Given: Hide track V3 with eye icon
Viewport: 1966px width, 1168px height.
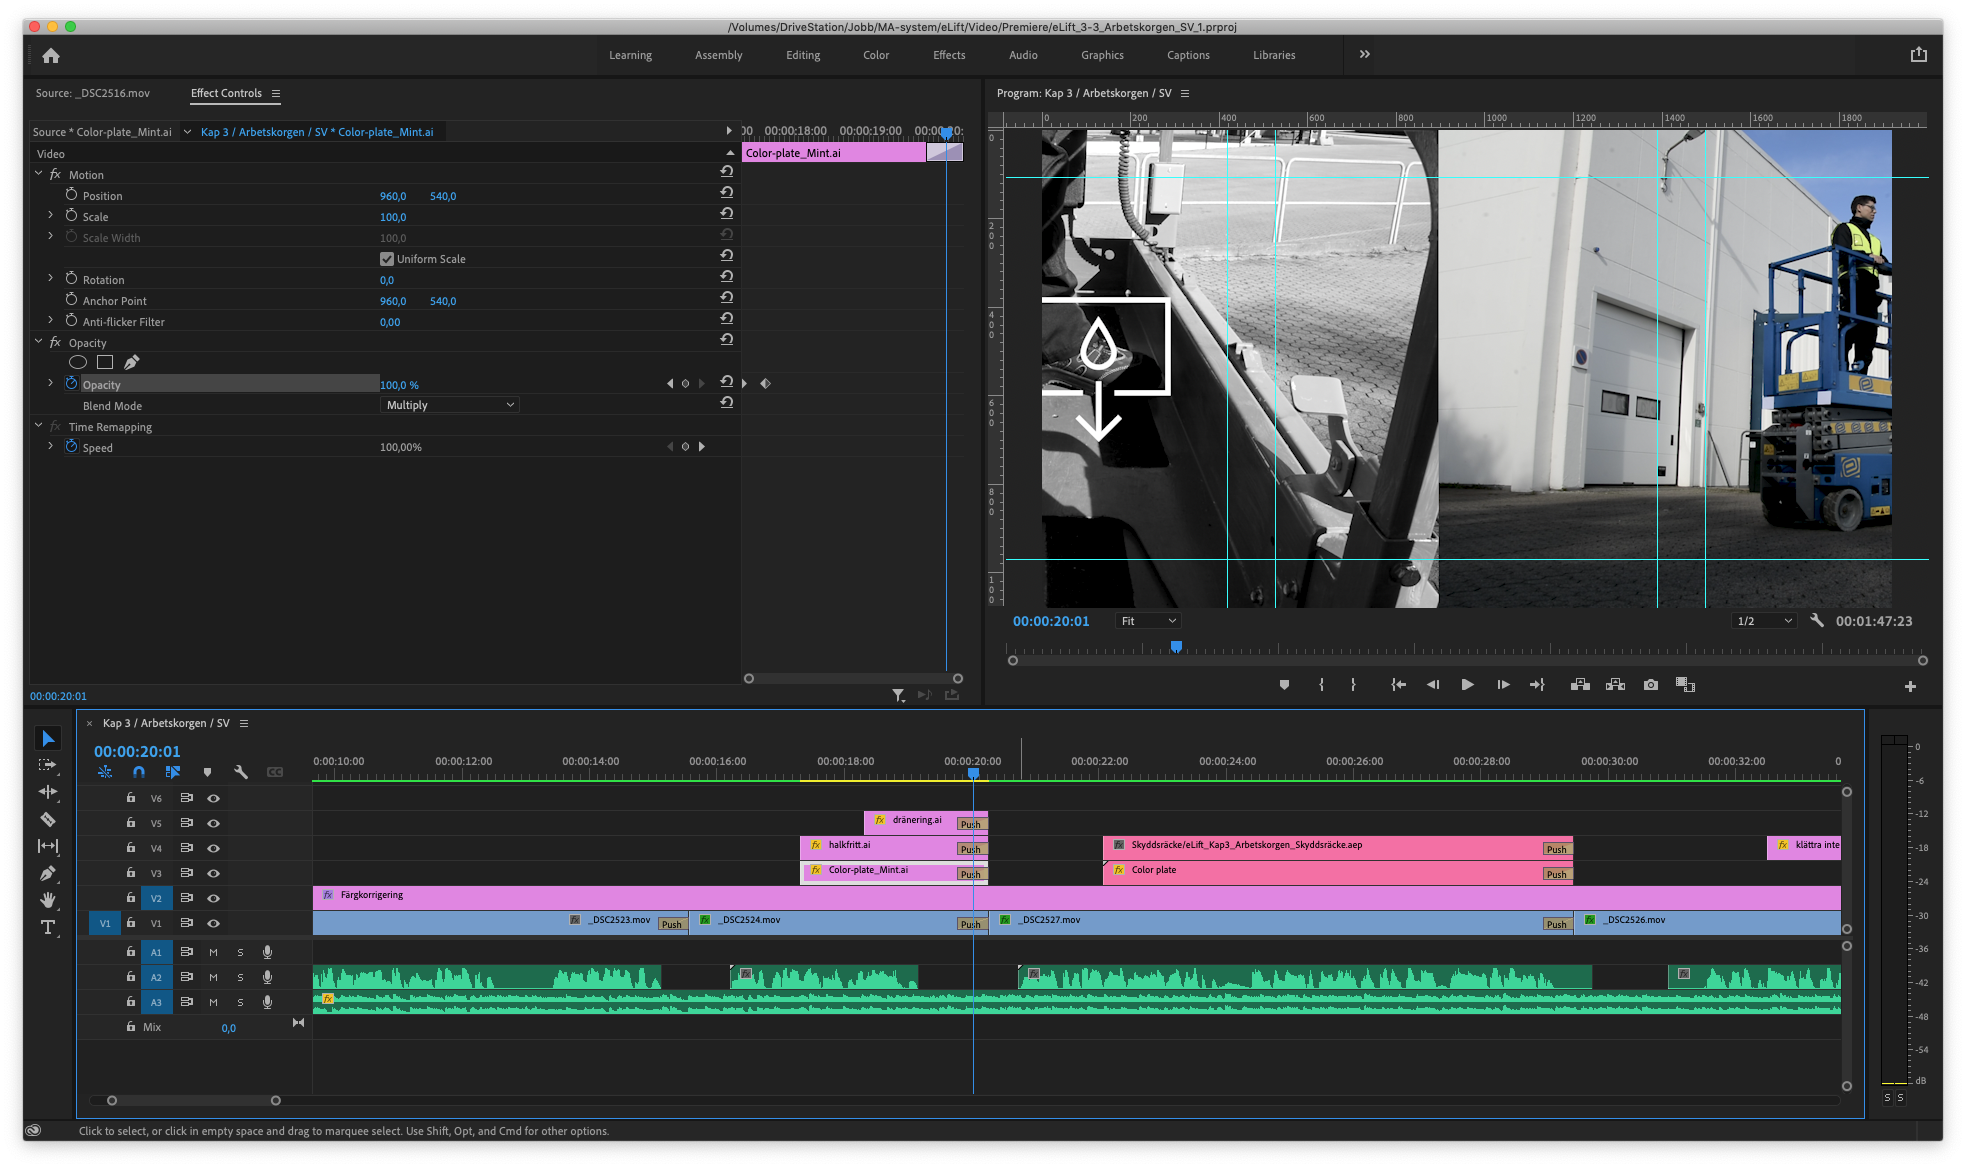Looking at the screenshot, I should (213, 873).
